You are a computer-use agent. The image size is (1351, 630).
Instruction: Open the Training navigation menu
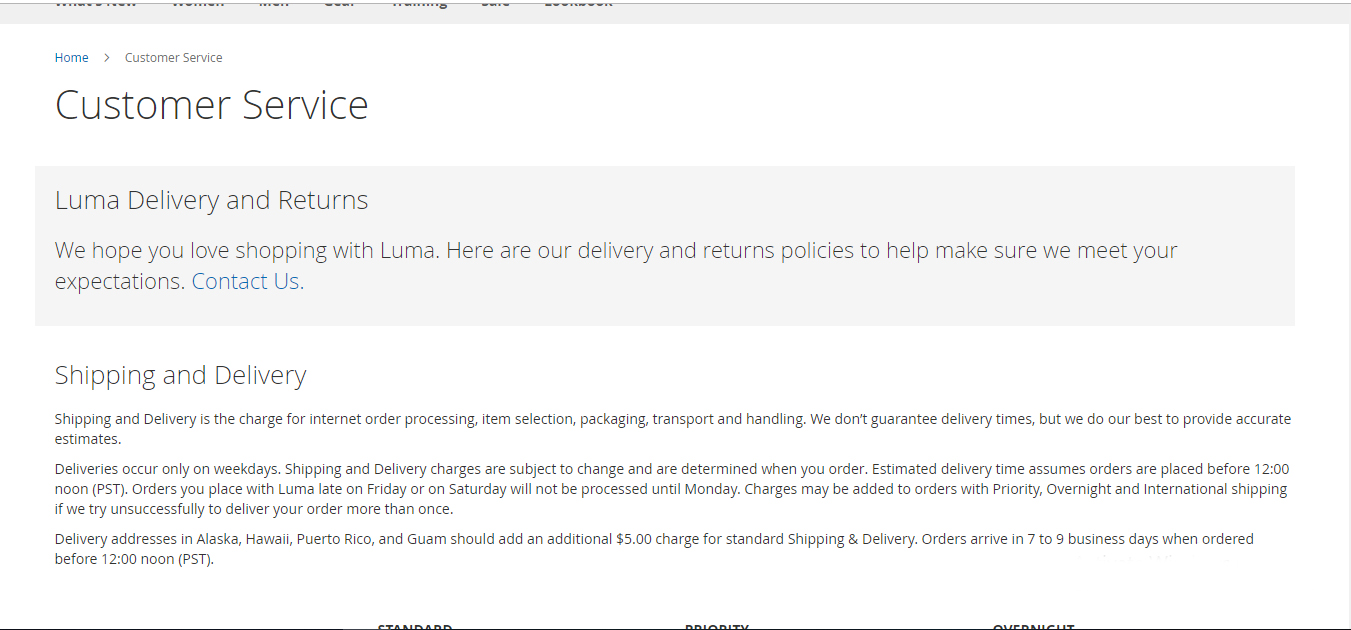pyautogui.click(x=418, y=4)
